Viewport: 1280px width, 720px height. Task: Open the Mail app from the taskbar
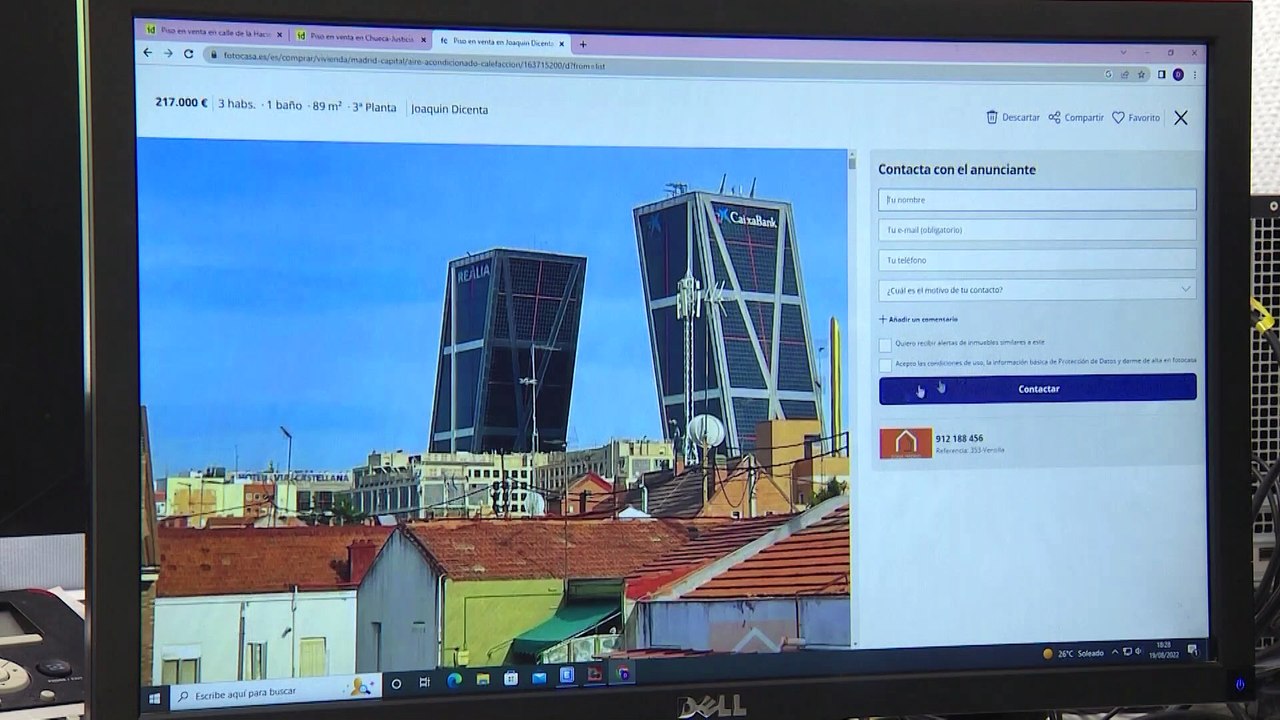coord(539,677)
